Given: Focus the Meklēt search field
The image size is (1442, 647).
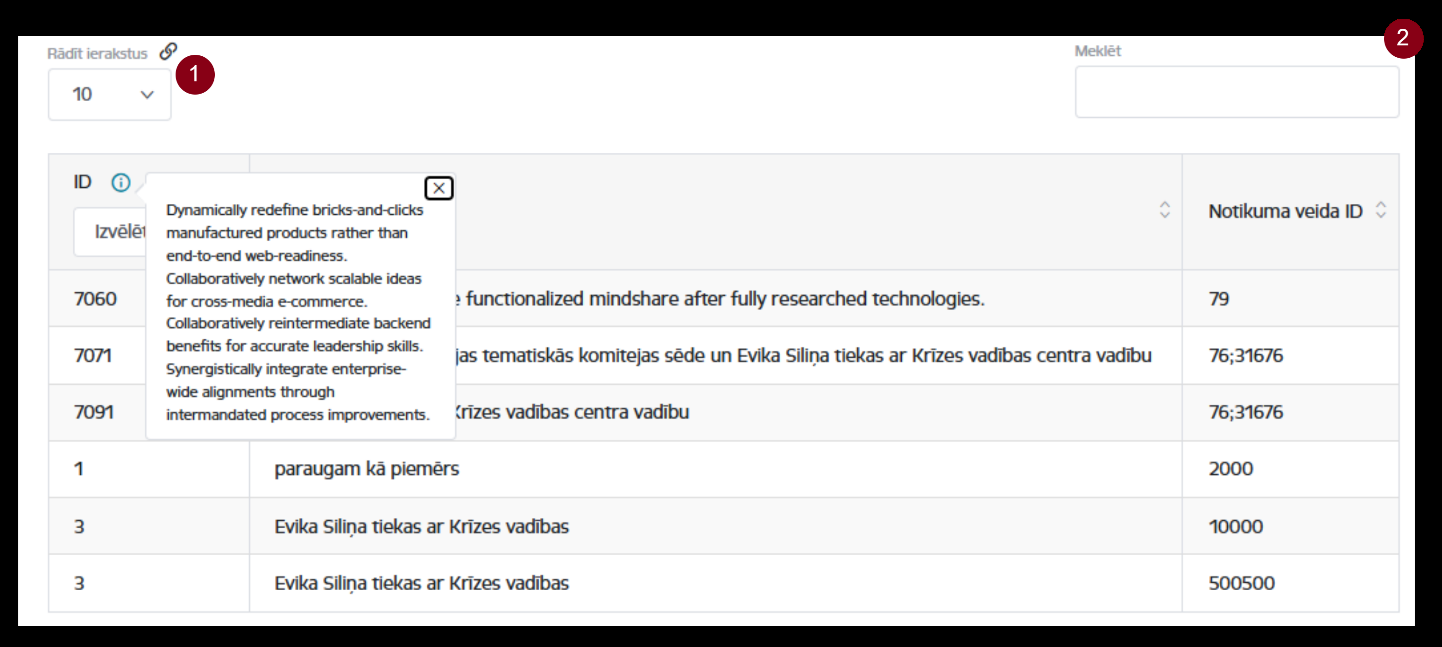Looking at the screenshot, I should tap(1237, 92).
